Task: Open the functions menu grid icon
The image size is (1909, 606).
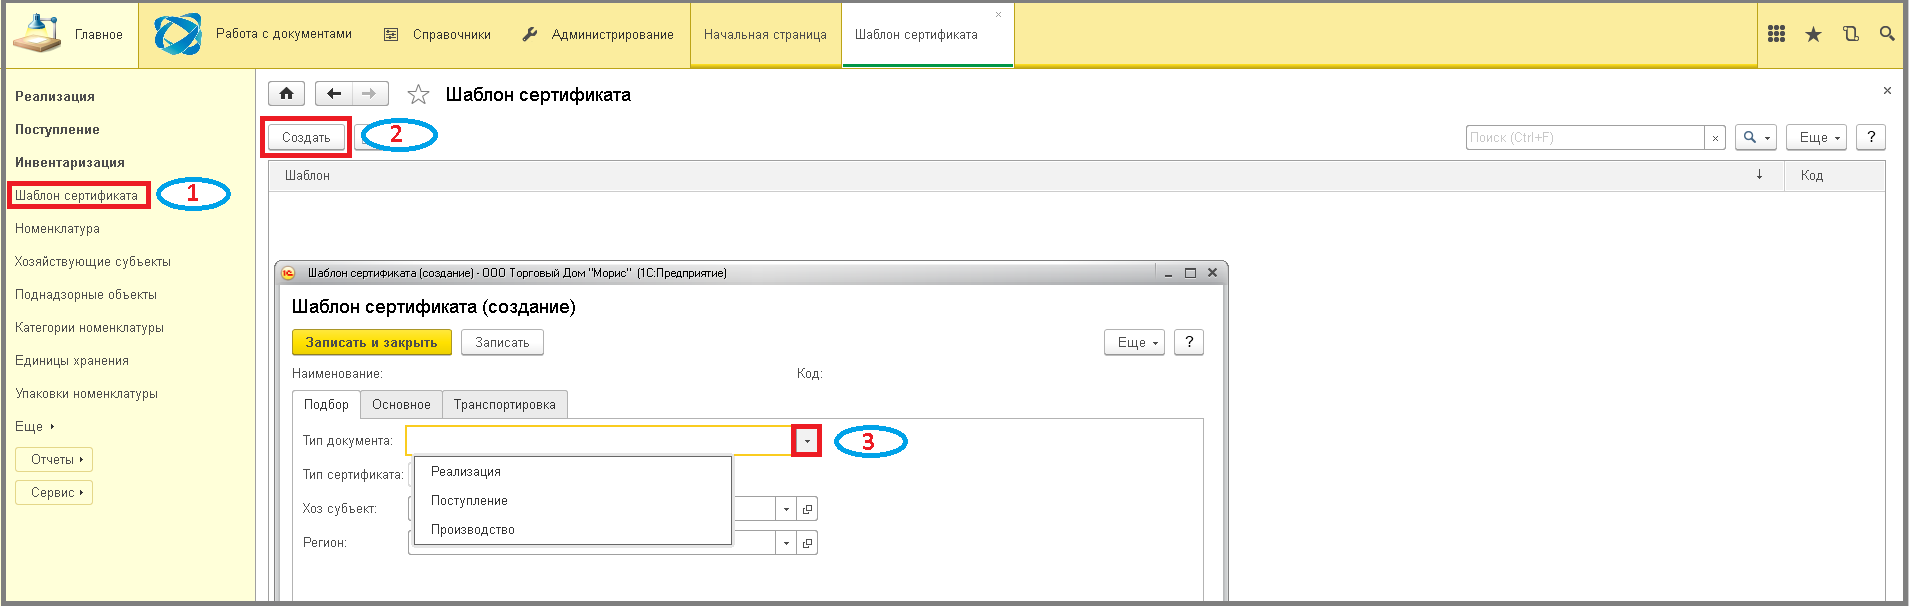Action: (1776, 34)
